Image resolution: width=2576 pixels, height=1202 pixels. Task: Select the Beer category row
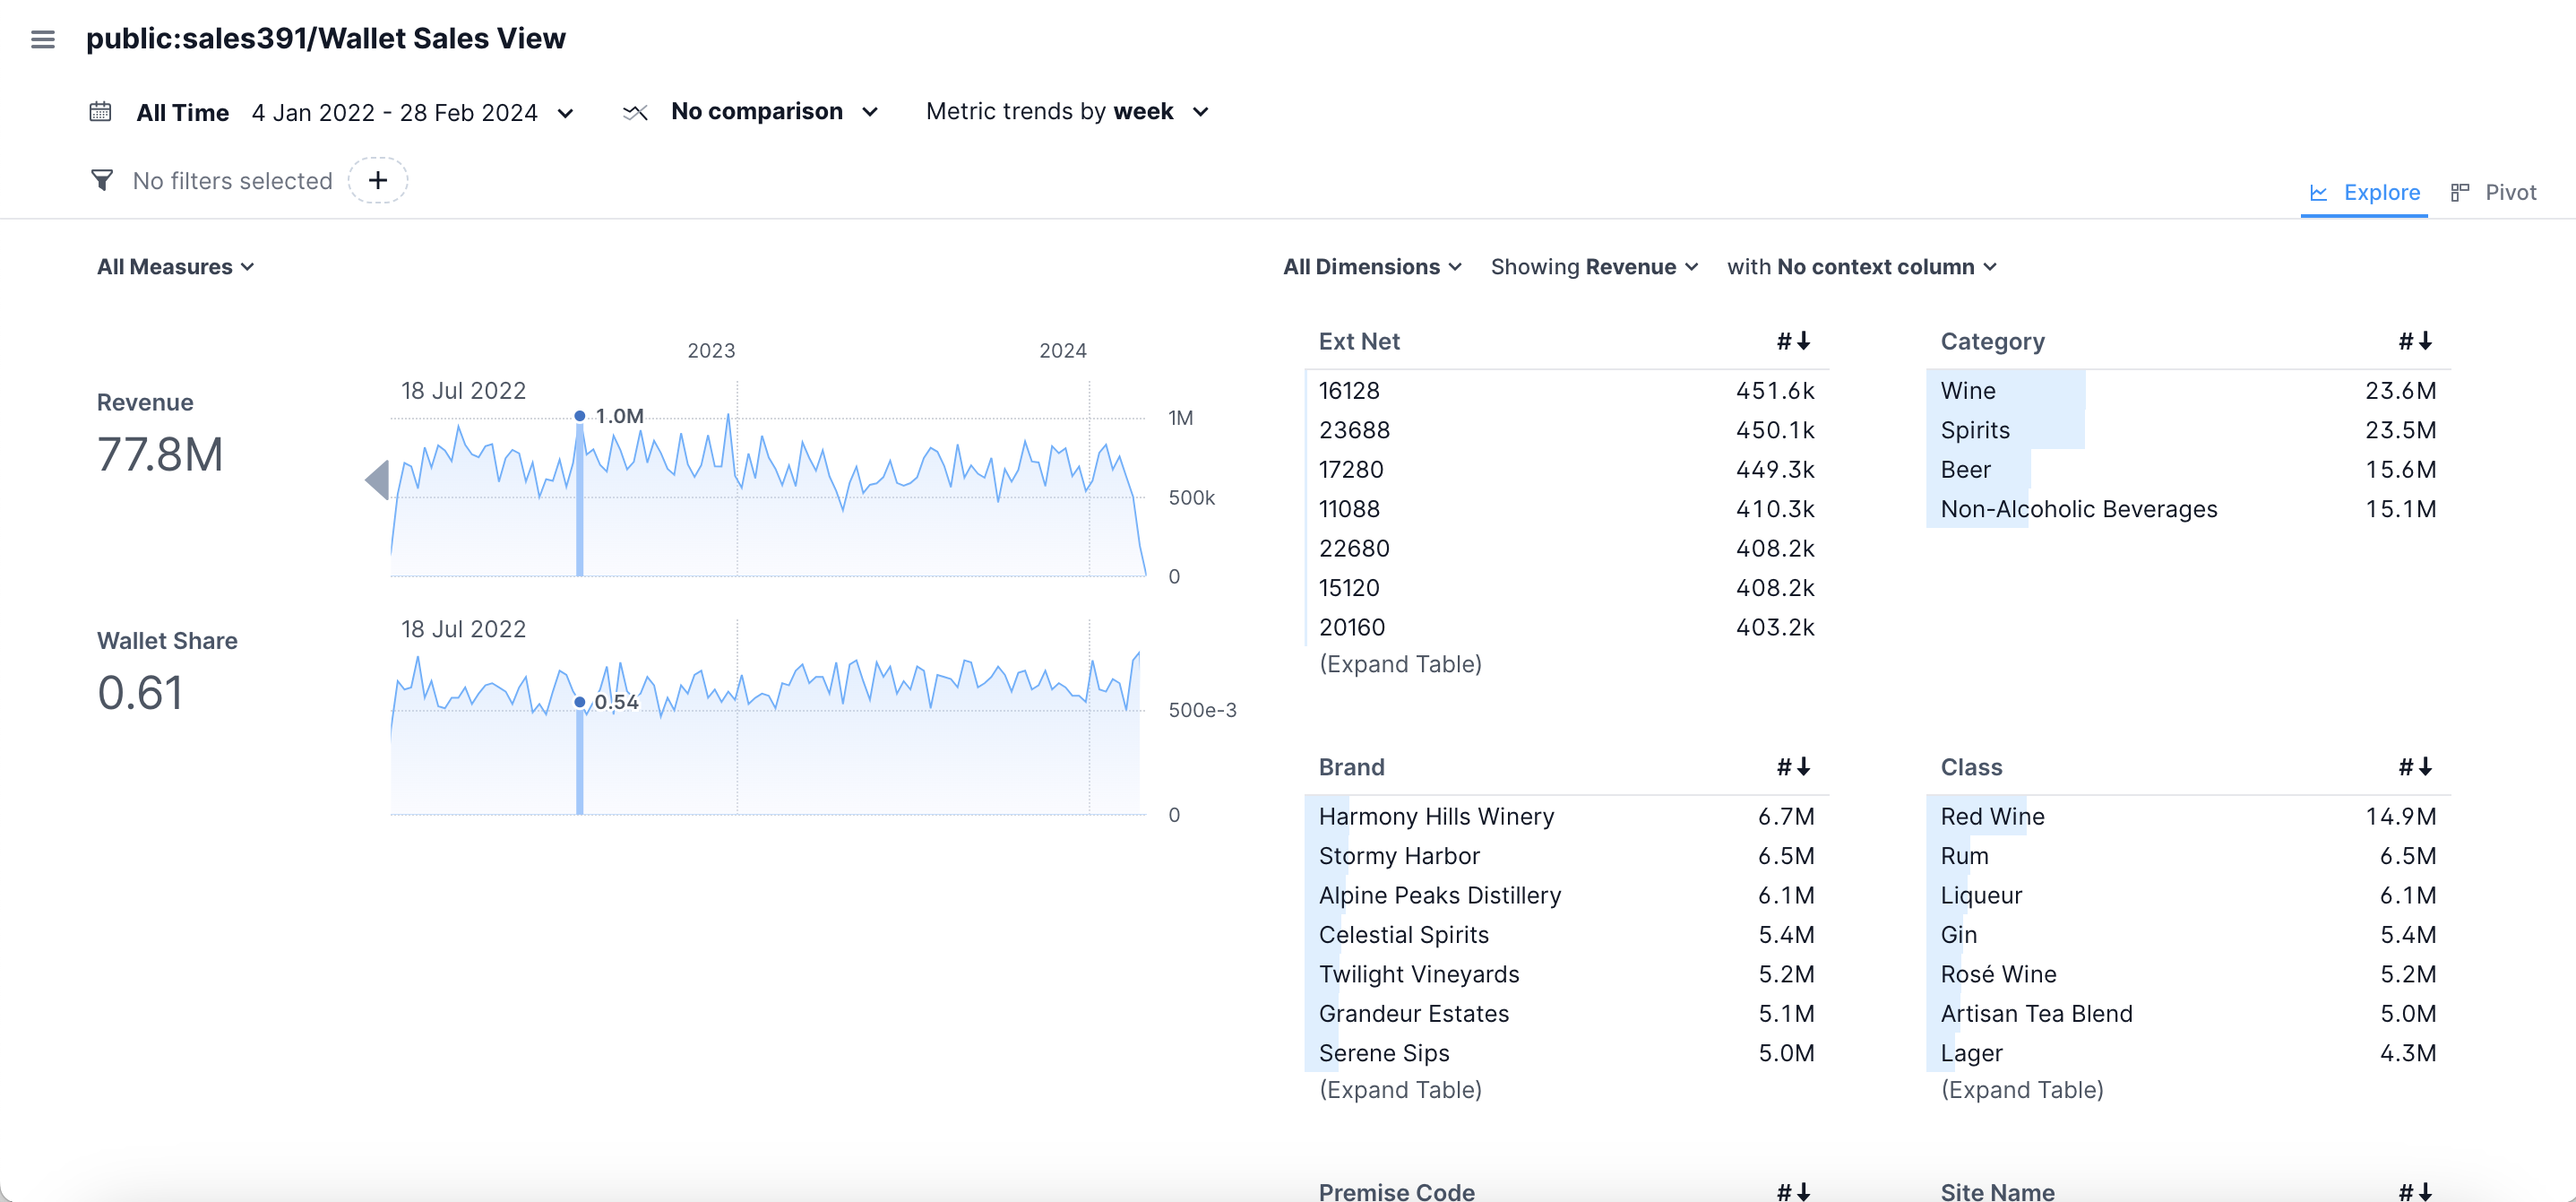2188,469
